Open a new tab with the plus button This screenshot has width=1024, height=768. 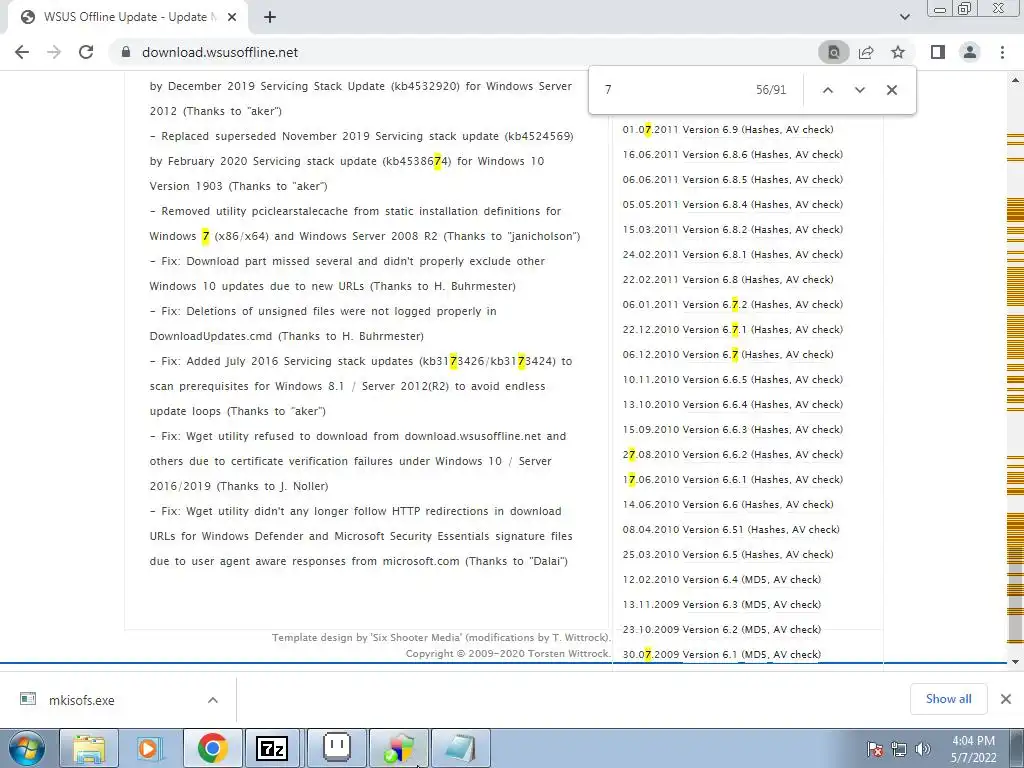point(270,17)
